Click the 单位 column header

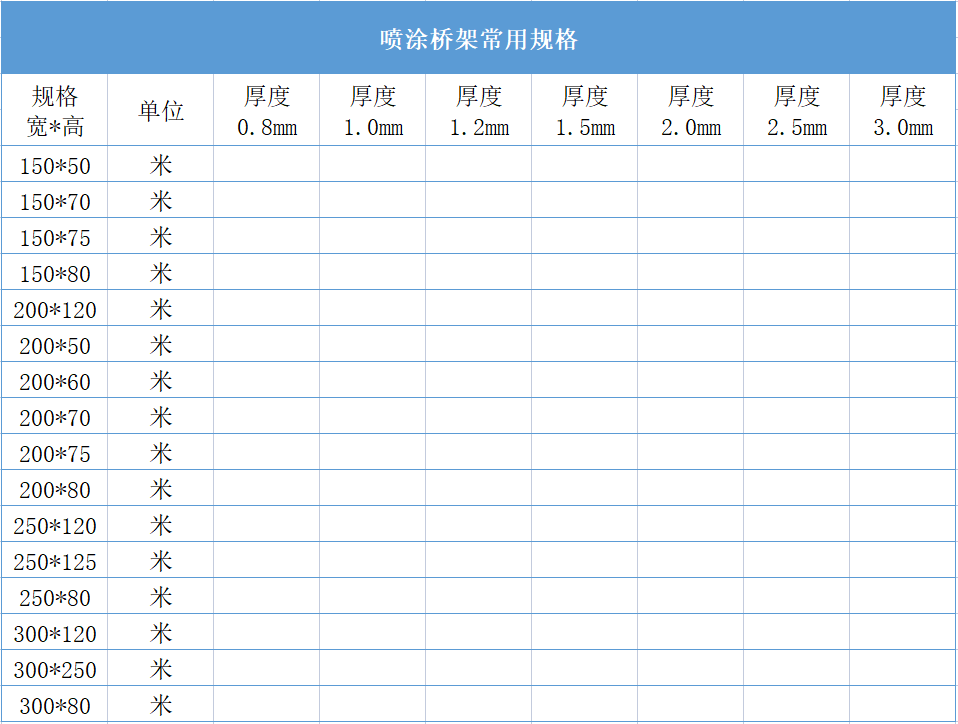click(x=160, y=108)
